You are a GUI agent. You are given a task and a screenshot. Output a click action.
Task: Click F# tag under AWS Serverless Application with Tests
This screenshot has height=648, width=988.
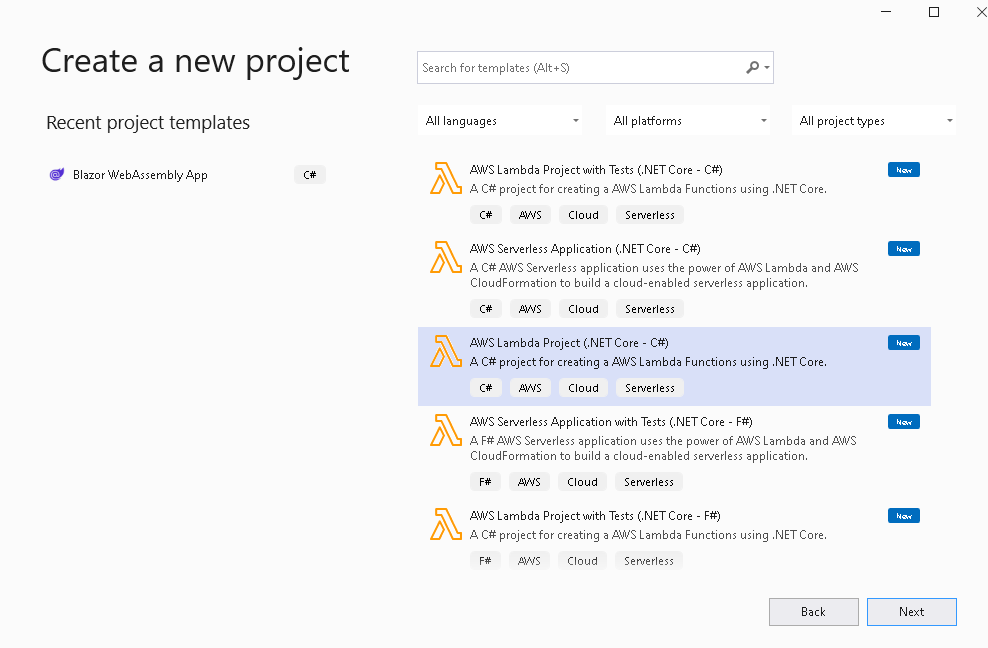tap(485, 482)
